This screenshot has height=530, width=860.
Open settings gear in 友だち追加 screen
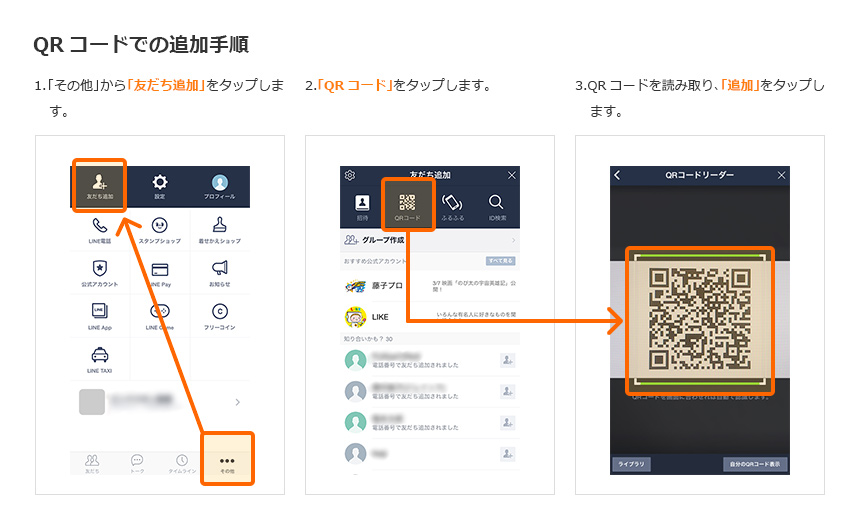[350, 175]
